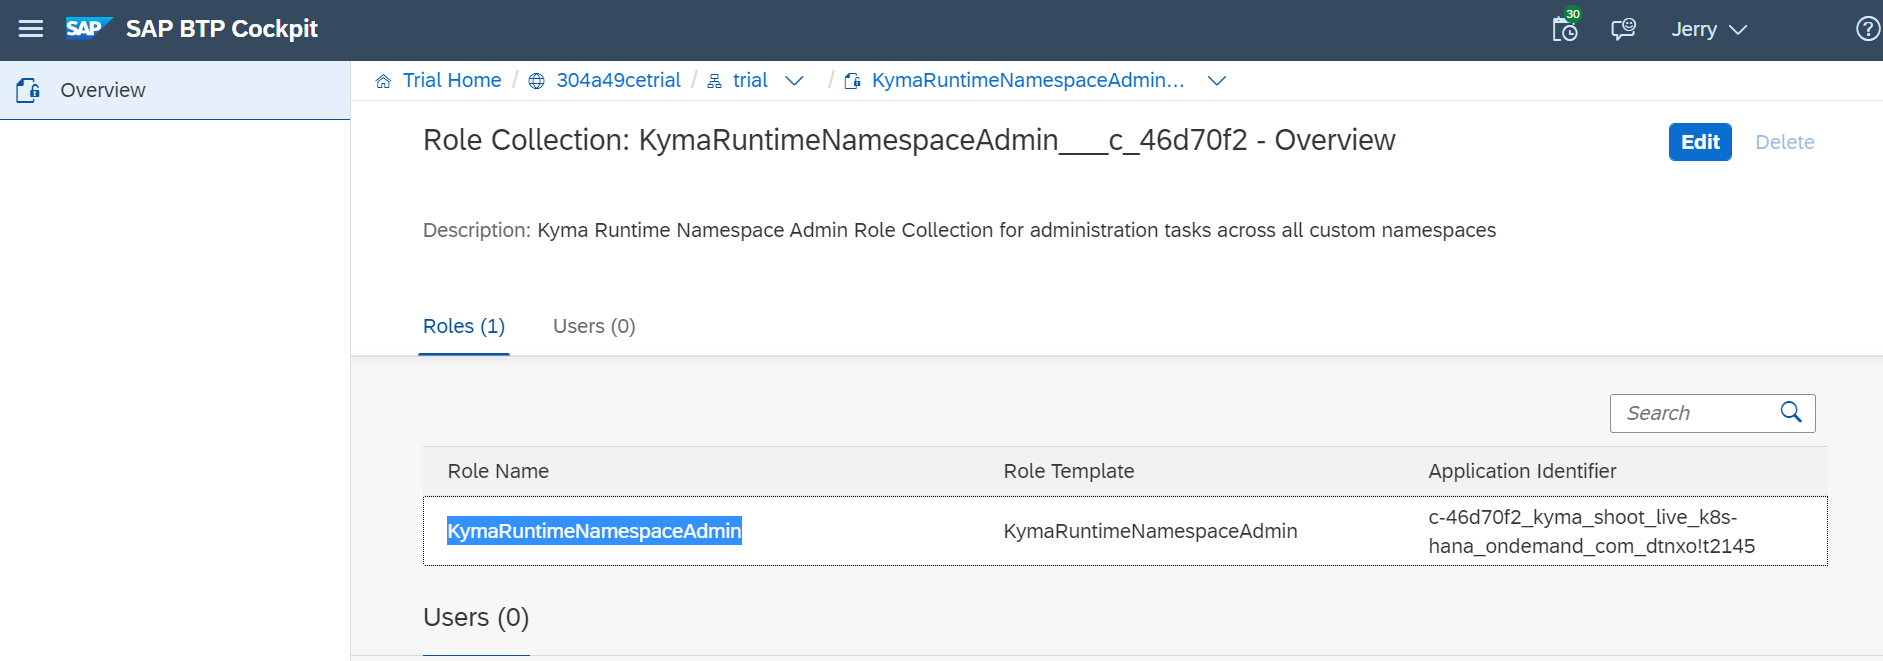Screen dimensions: 1883x661
Task: Expand the Jerry user menu
Action: tap(1709, 30)
